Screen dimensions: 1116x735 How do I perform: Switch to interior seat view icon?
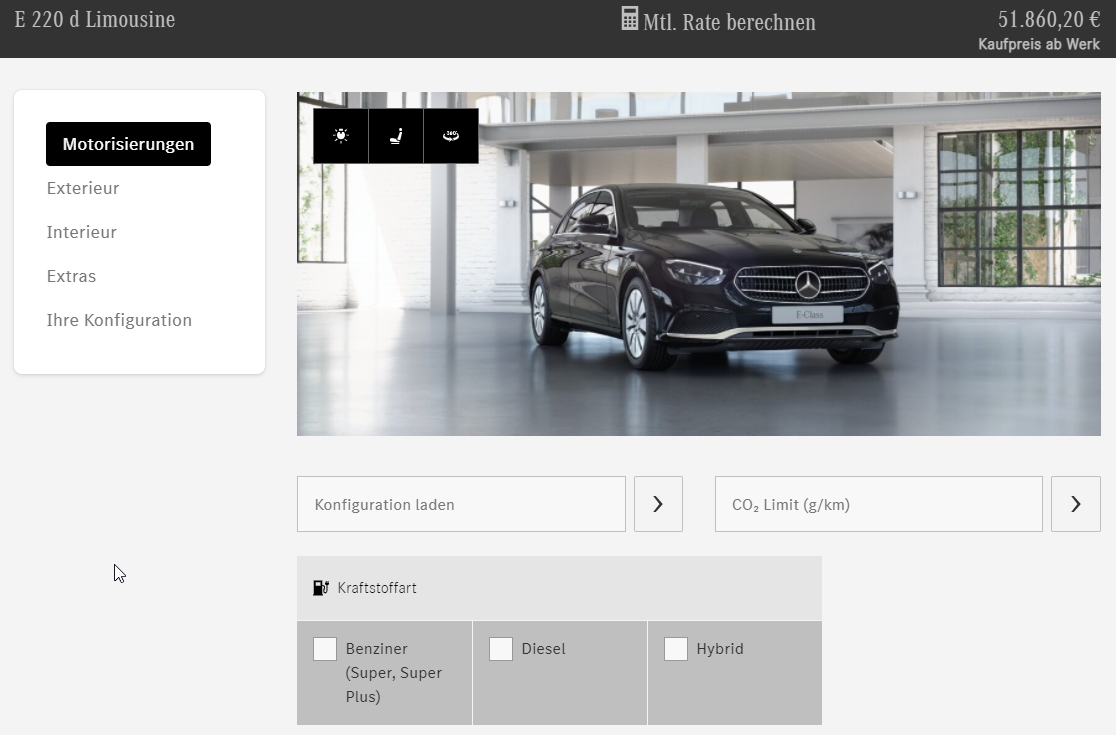396,136
